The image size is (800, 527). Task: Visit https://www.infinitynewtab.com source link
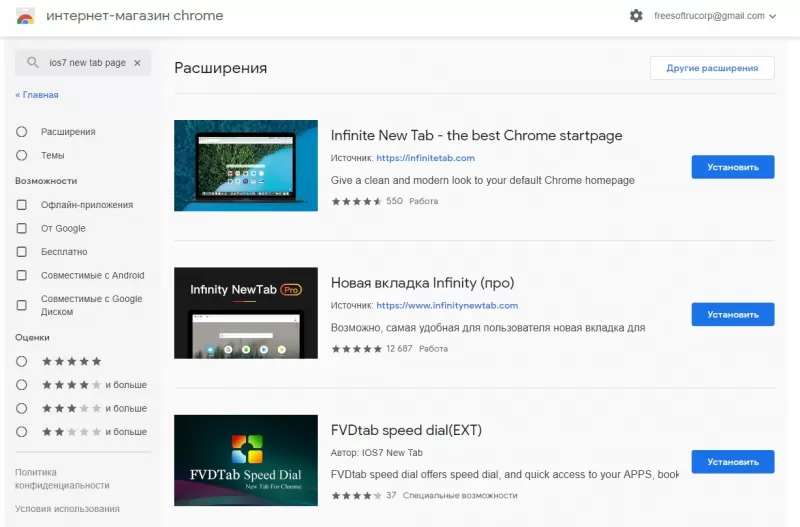(x=447, y=306)
